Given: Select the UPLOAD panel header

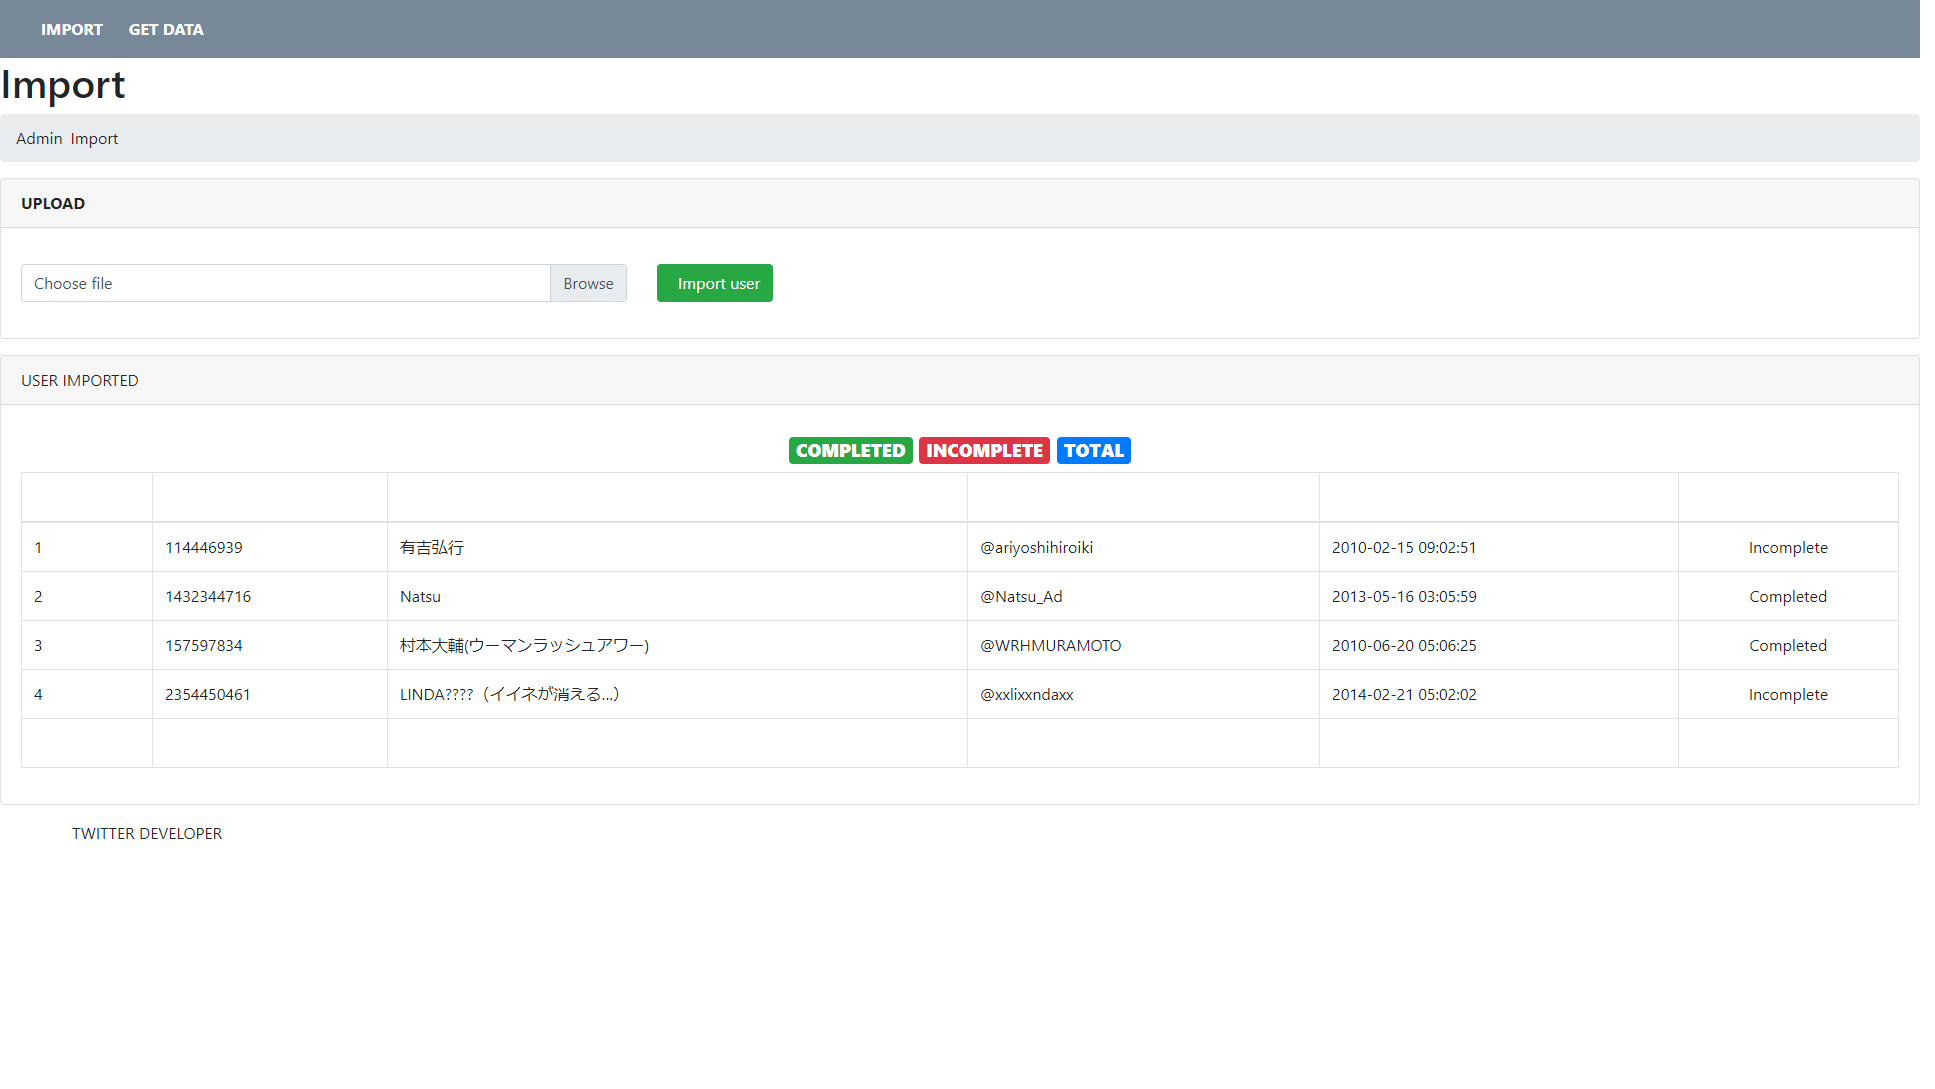Looking at the screenshot, I should (x=52, y=203).
